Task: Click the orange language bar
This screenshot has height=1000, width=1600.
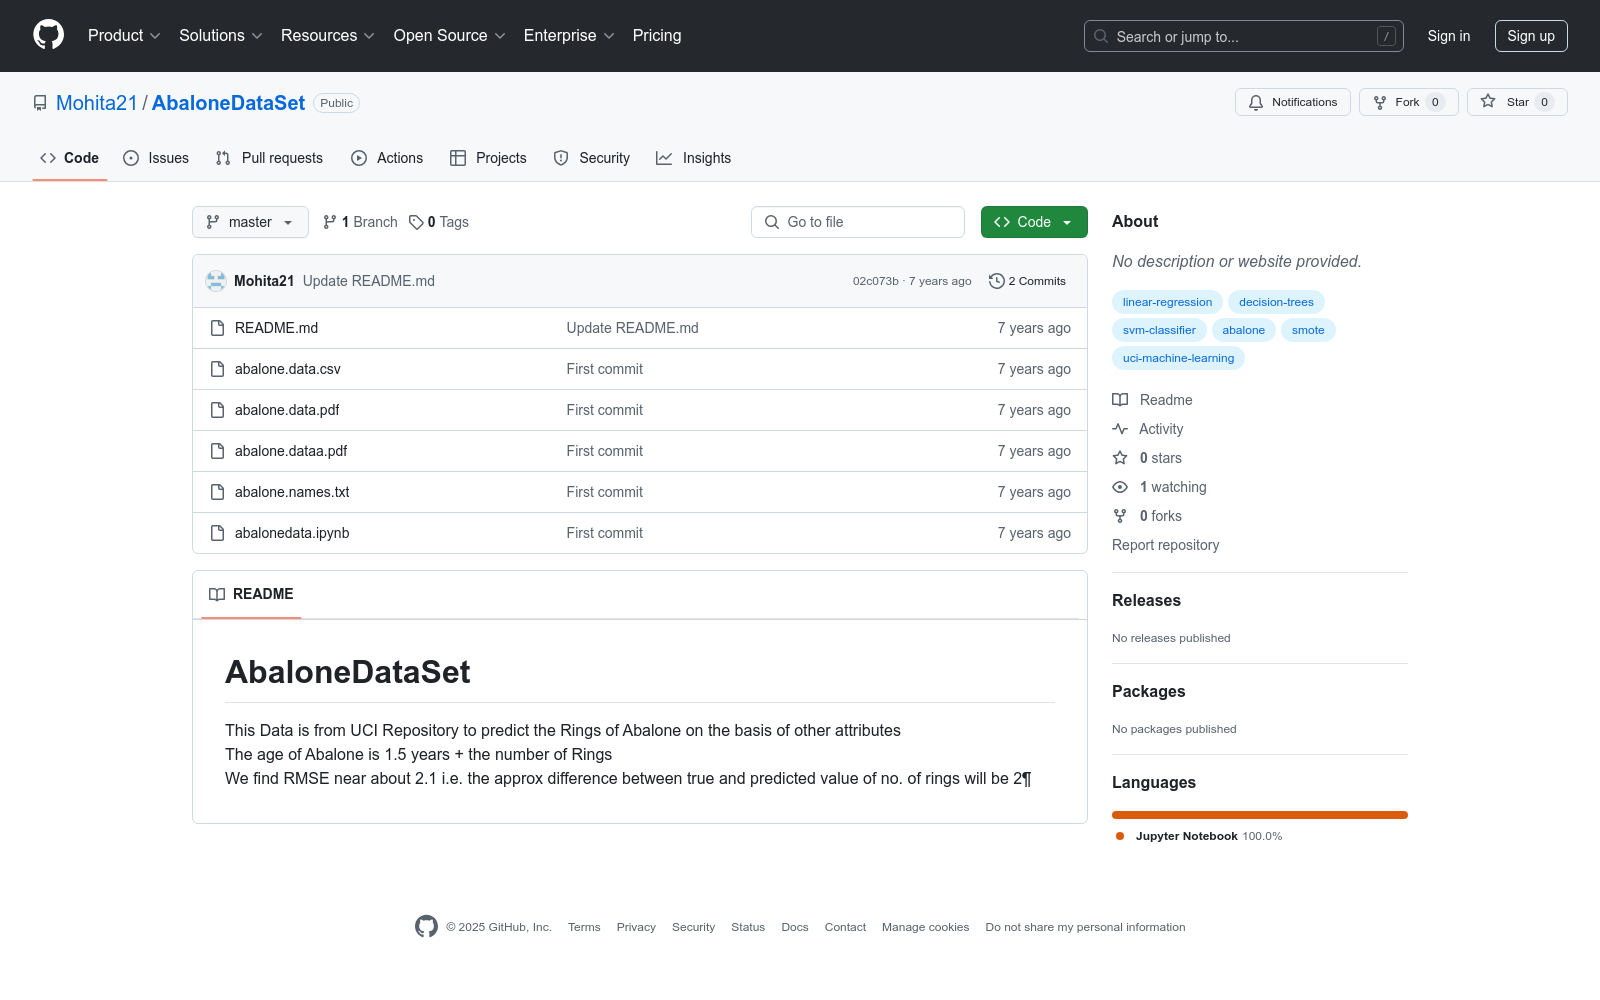Action: [x=1260, y=815]
